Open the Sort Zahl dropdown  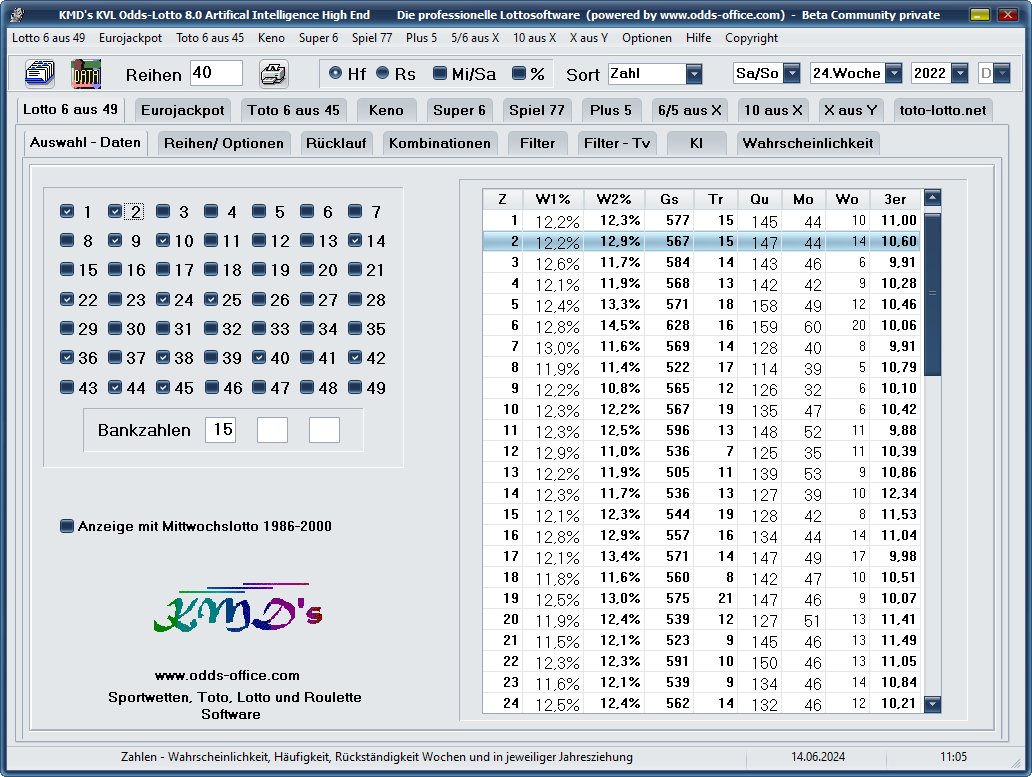point(694,73)
